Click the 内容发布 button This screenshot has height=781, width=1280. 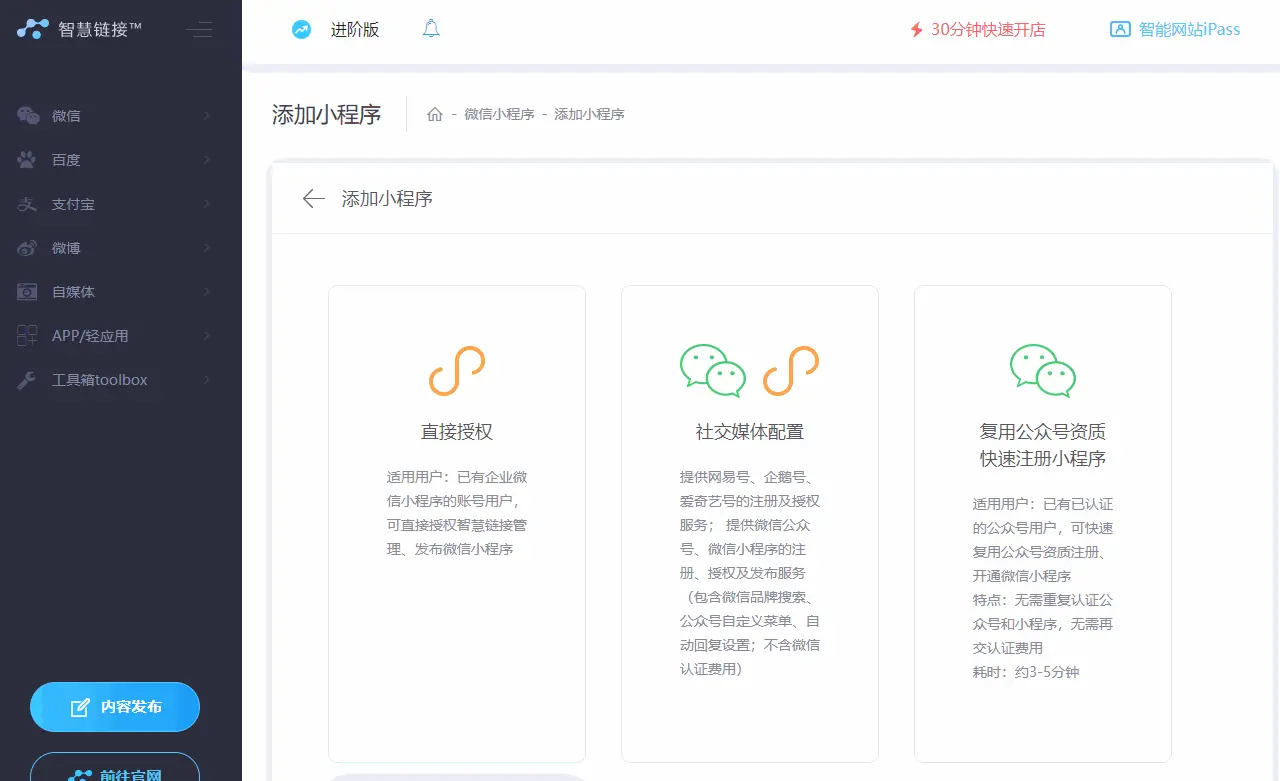(114, 706)
